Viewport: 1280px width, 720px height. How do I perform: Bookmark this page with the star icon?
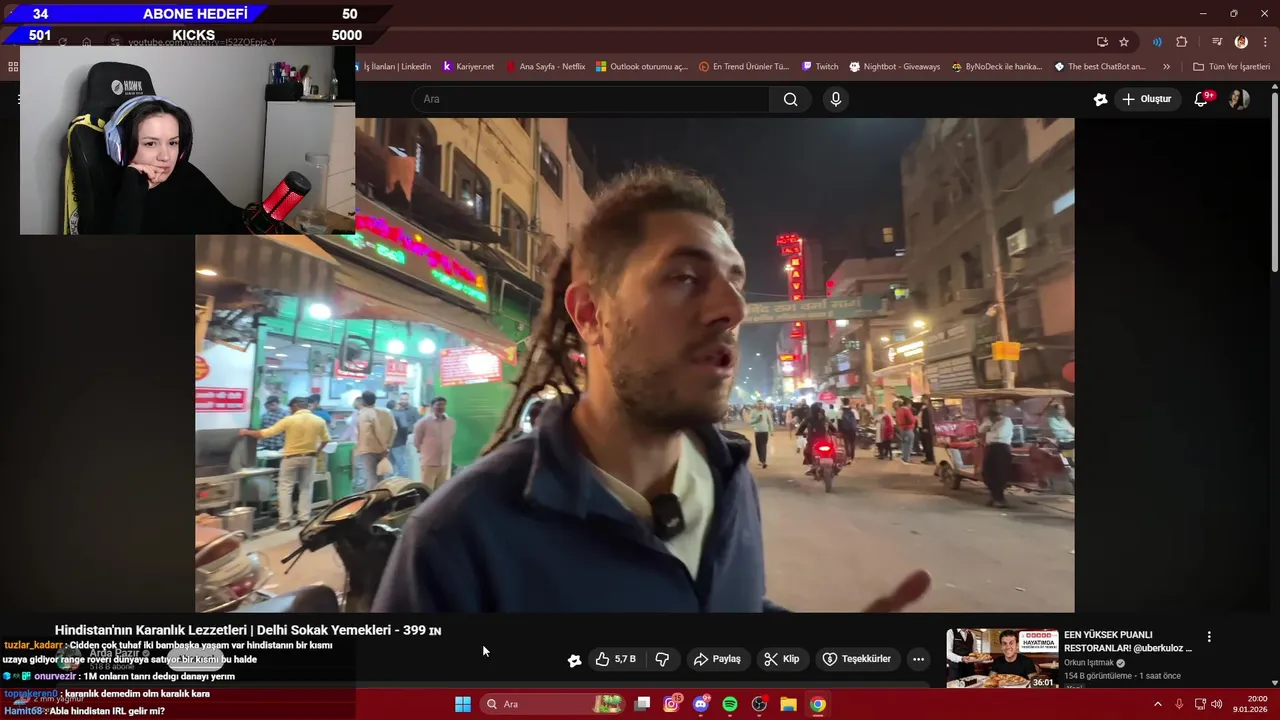click(x=1124, y=42)
